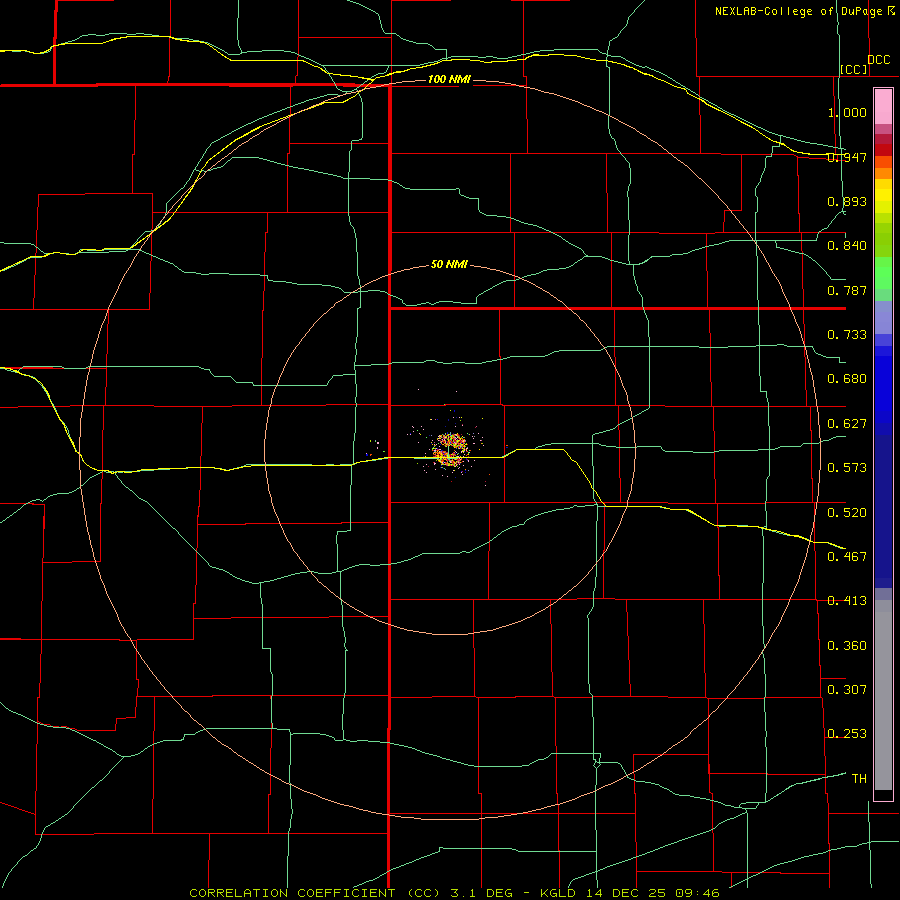Click the DCC label above the color scale
The width and height of the screenshot is (900, 900).
(878, 60)
